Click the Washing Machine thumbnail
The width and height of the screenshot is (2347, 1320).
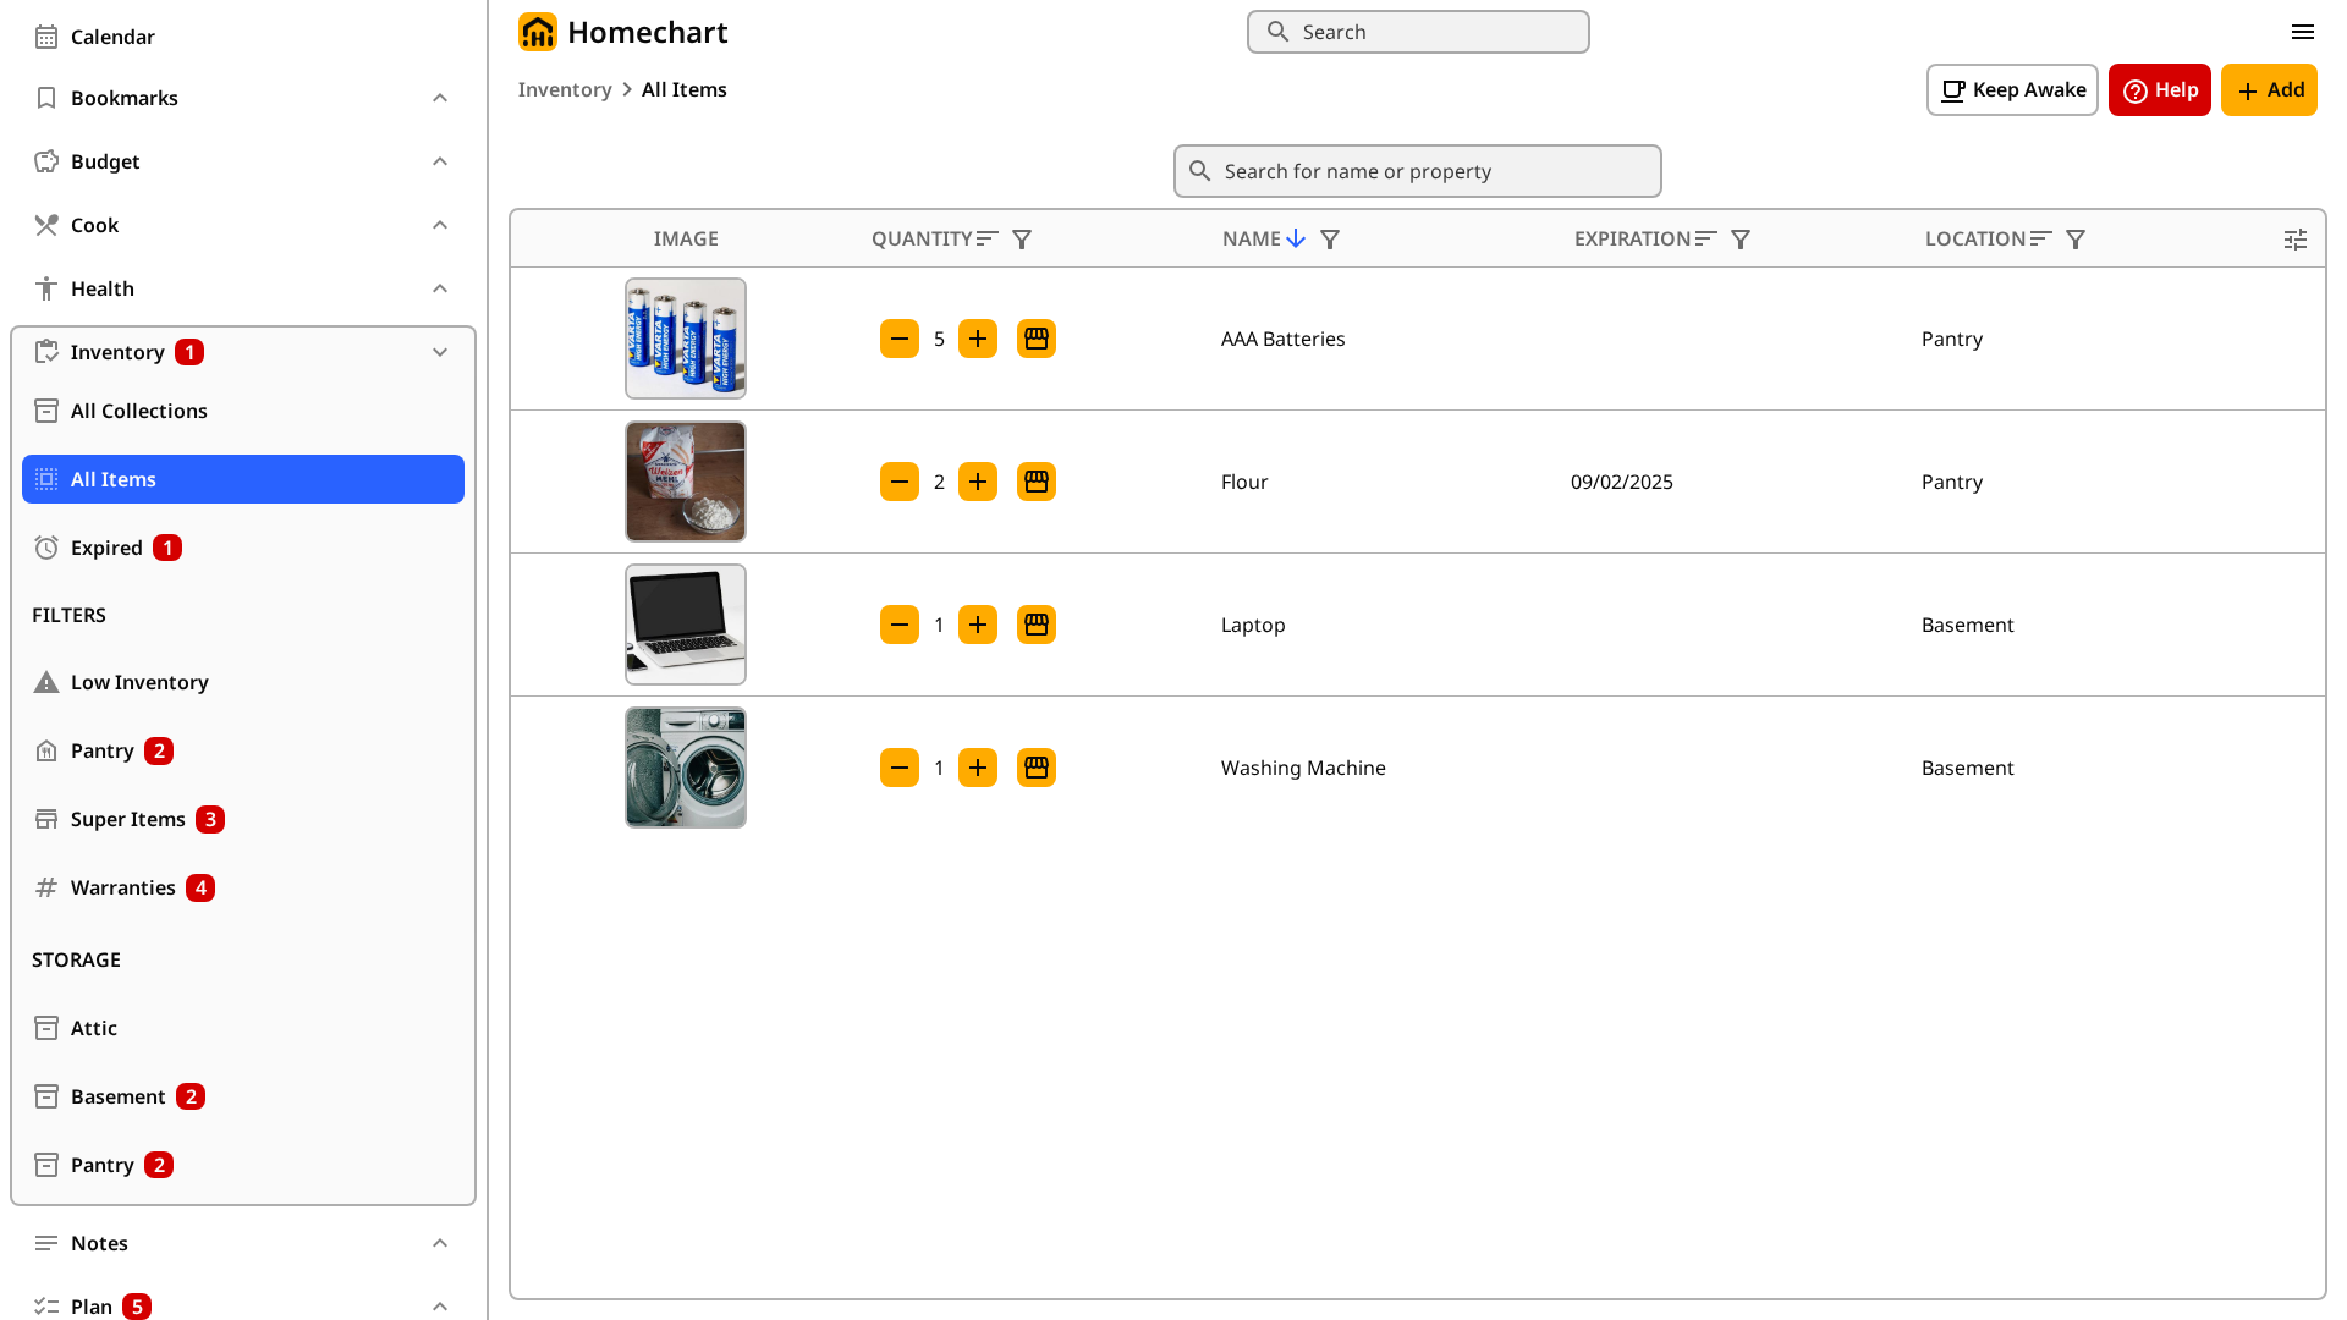[685, 767]
